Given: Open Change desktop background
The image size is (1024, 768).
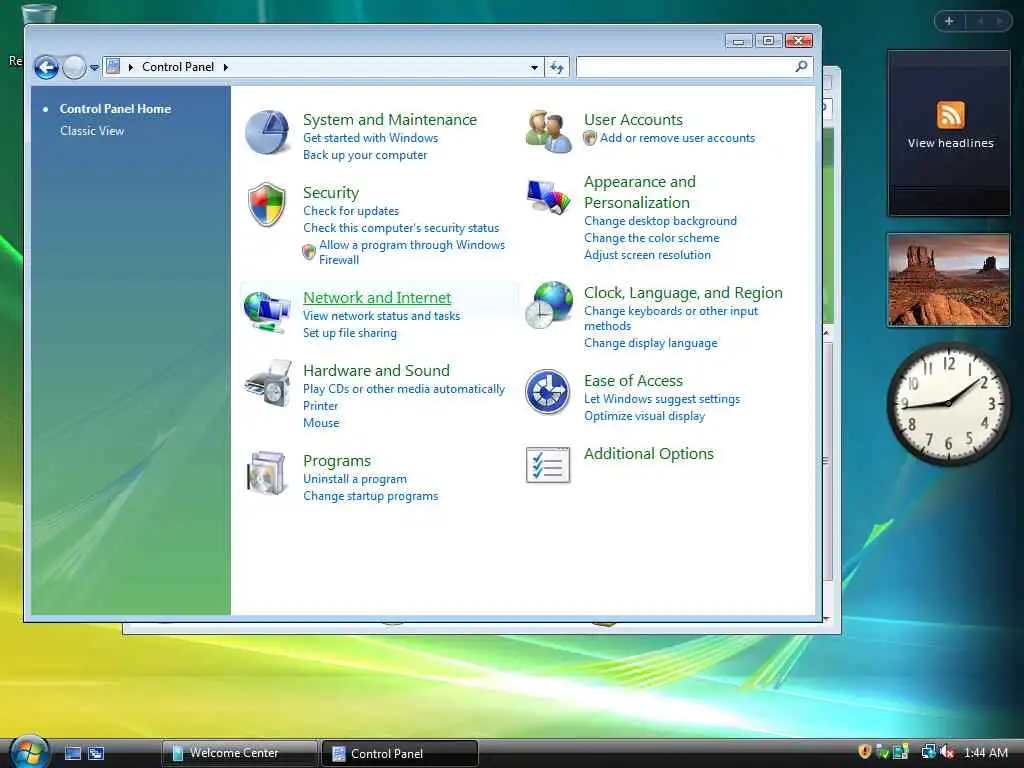Looking at the screenshot, I should click(660, 221).
